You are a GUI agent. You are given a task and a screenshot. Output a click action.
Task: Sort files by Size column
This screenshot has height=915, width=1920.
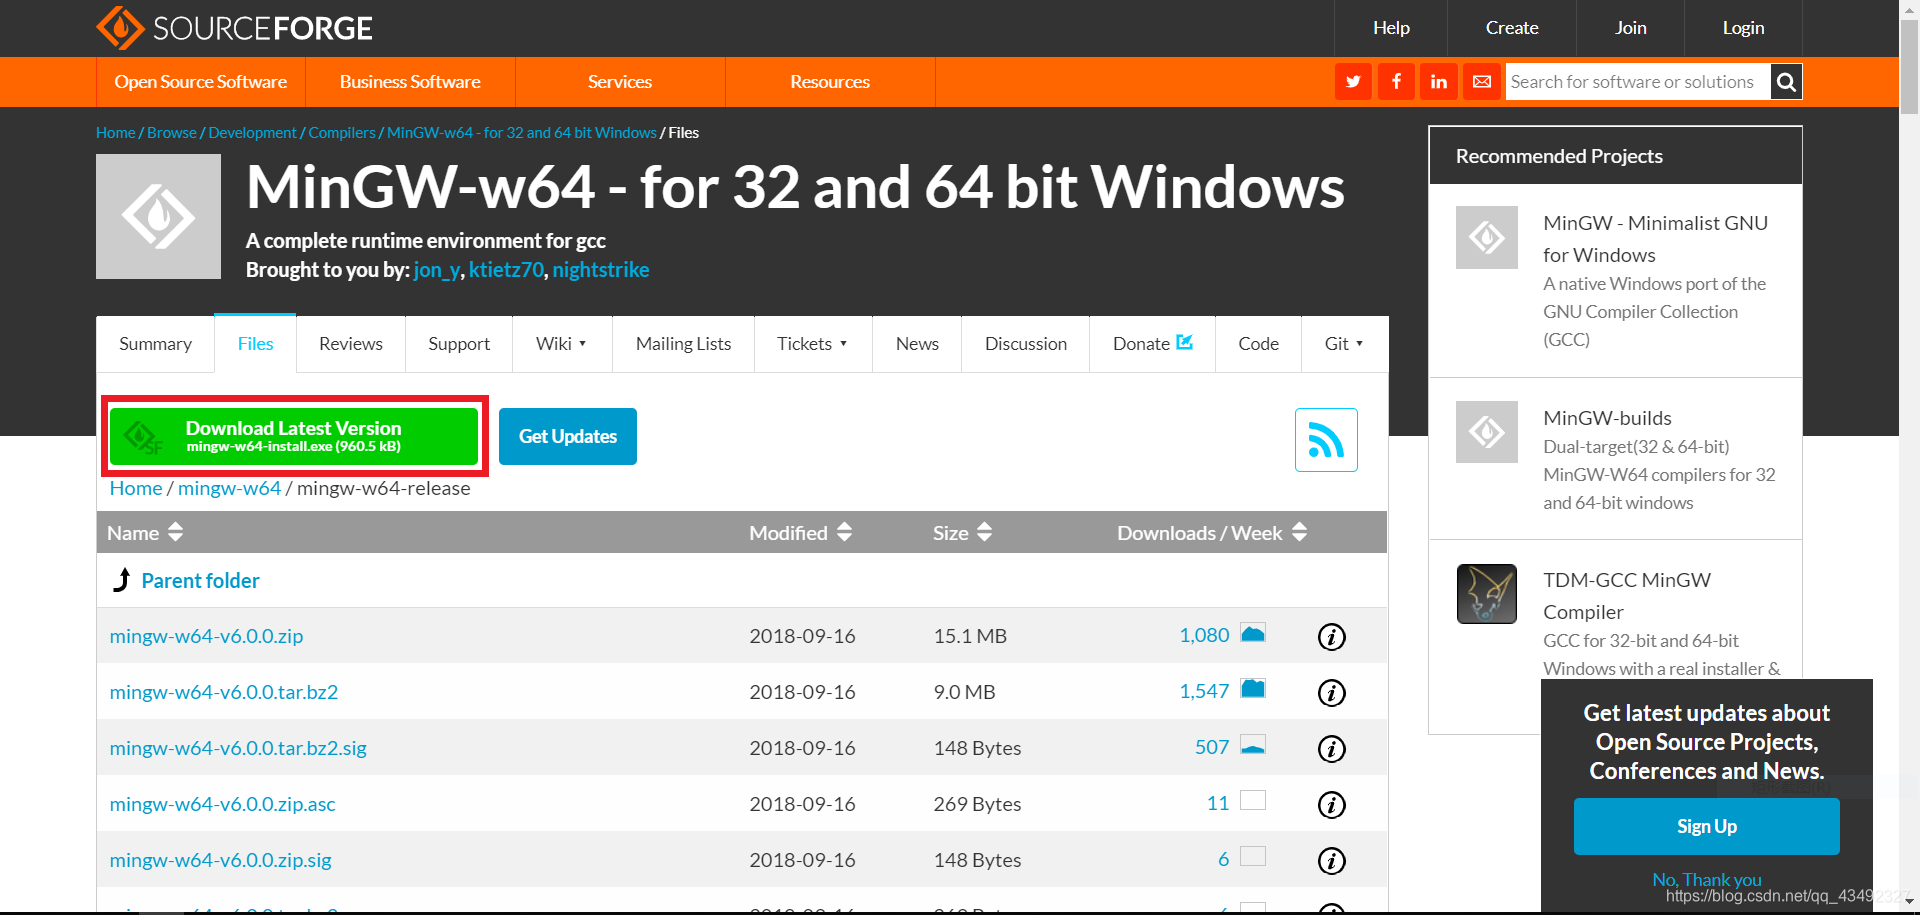963,532
